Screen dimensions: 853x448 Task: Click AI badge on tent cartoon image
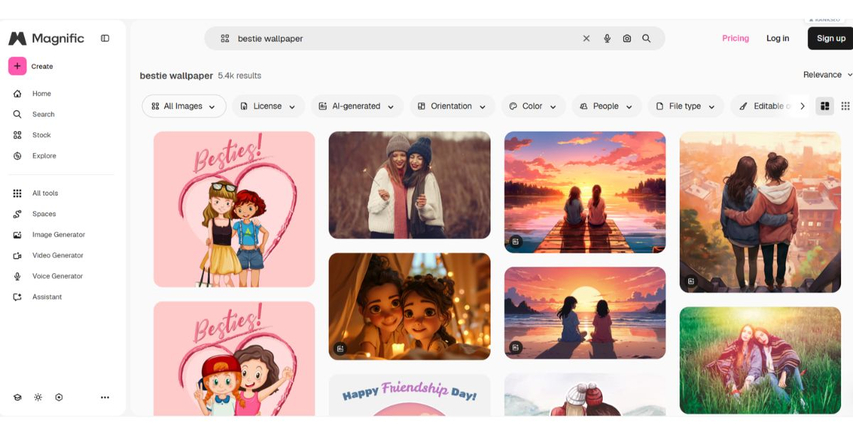click(x=340, y=349)
